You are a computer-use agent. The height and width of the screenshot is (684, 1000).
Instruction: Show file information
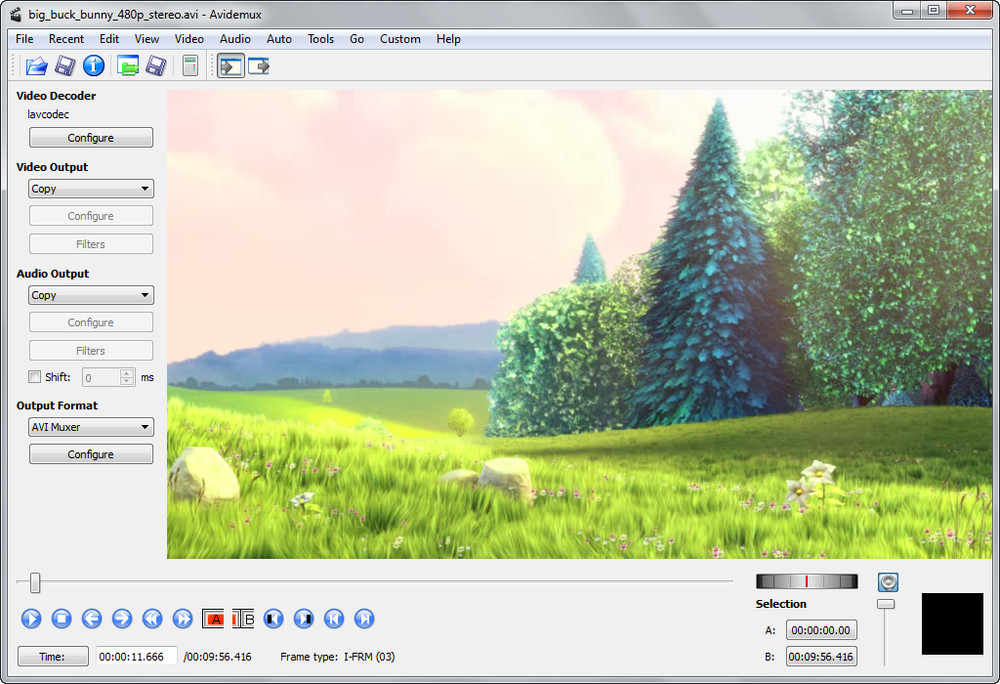(93, 65)
